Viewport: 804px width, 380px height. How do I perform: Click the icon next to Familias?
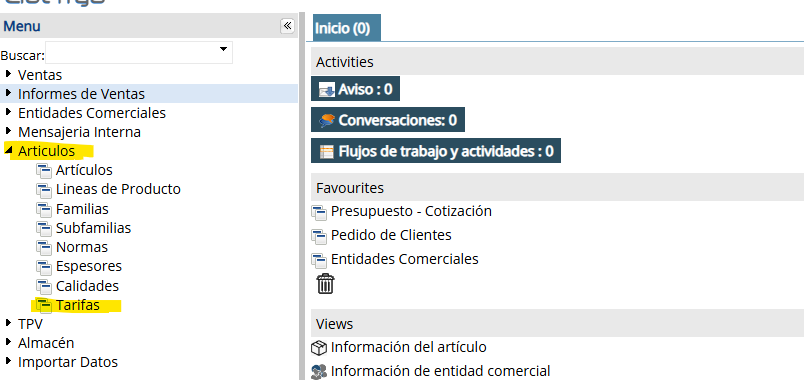(44, 210)
